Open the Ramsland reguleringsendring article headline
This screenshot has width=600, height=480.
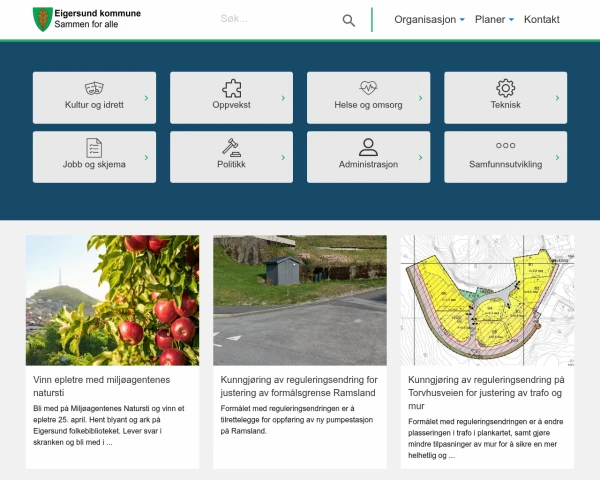(298, 387)
